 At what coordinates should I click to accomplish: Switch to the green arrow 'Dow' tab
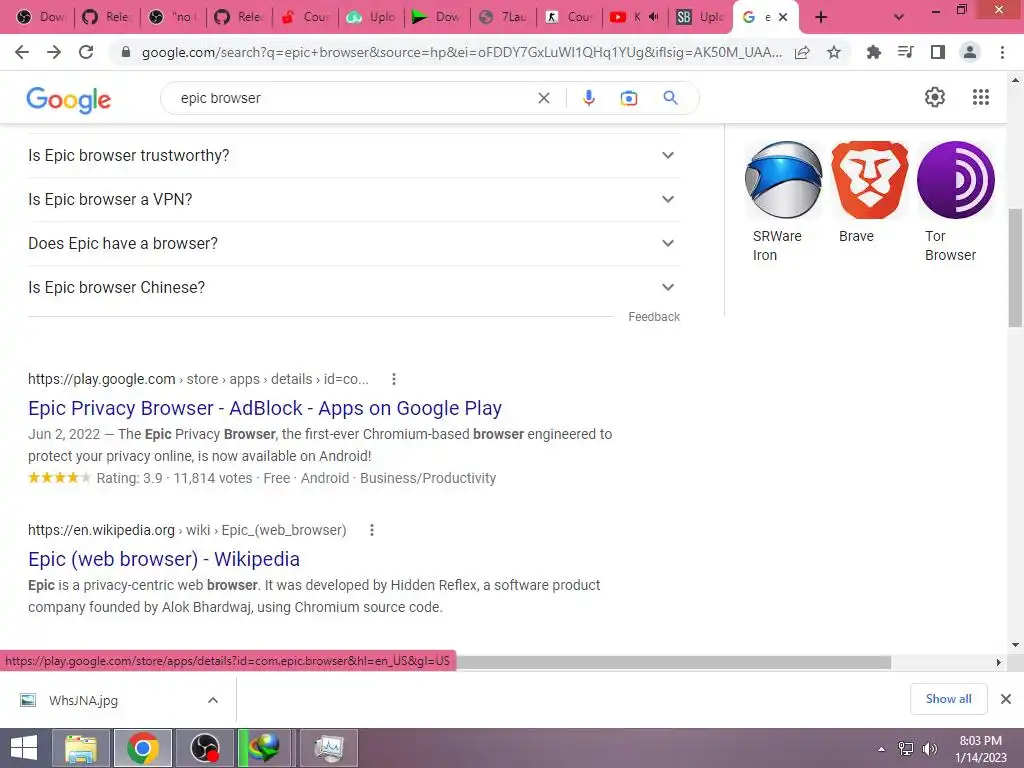pos(437,17)
